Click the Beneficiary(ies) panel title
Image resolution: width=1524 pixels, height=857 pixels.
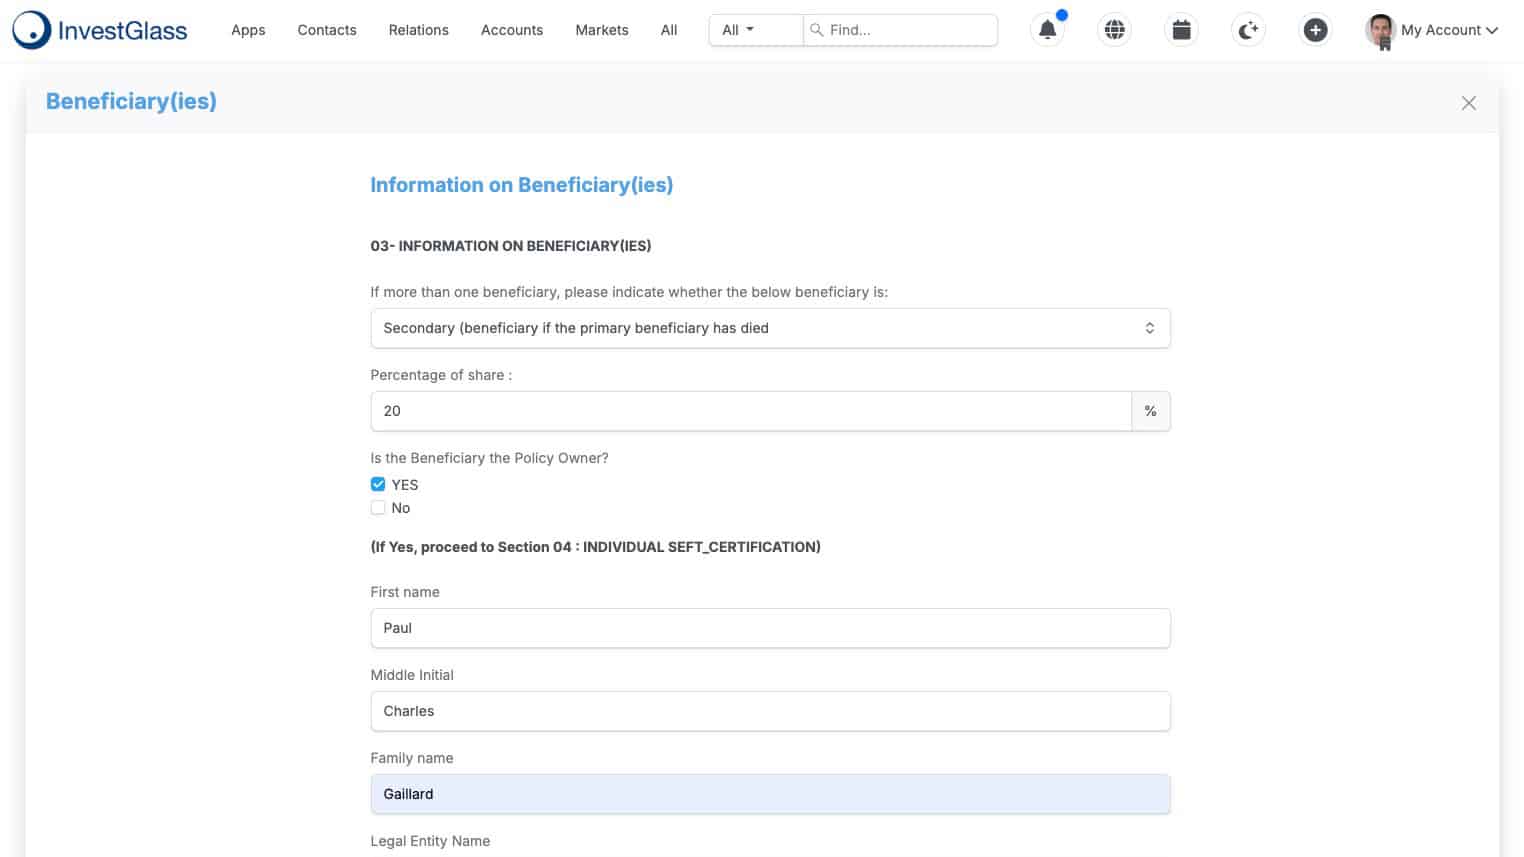pos(131,101)
